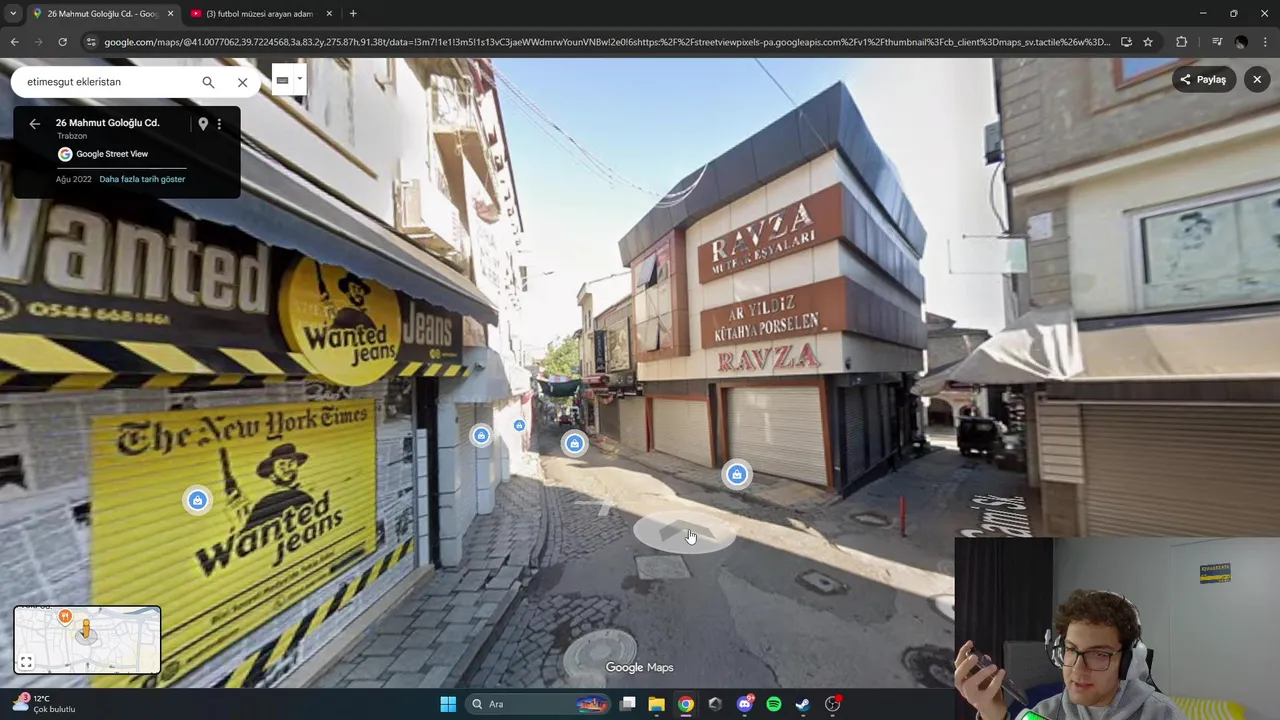
Task: Close Street View with the X button
Action: point(1257,79)
